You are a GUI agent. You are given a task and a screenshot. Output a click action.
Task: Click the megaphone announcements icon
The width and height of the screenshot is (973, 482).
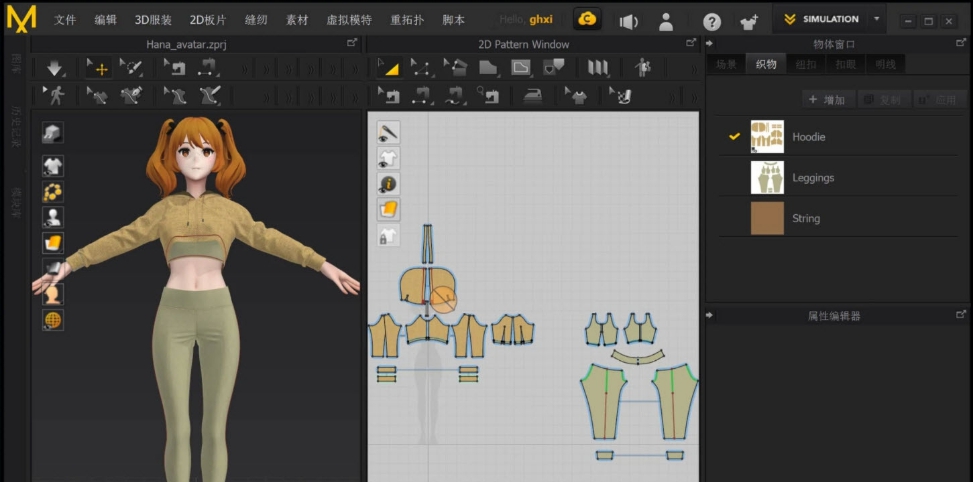tap(628, 21)
